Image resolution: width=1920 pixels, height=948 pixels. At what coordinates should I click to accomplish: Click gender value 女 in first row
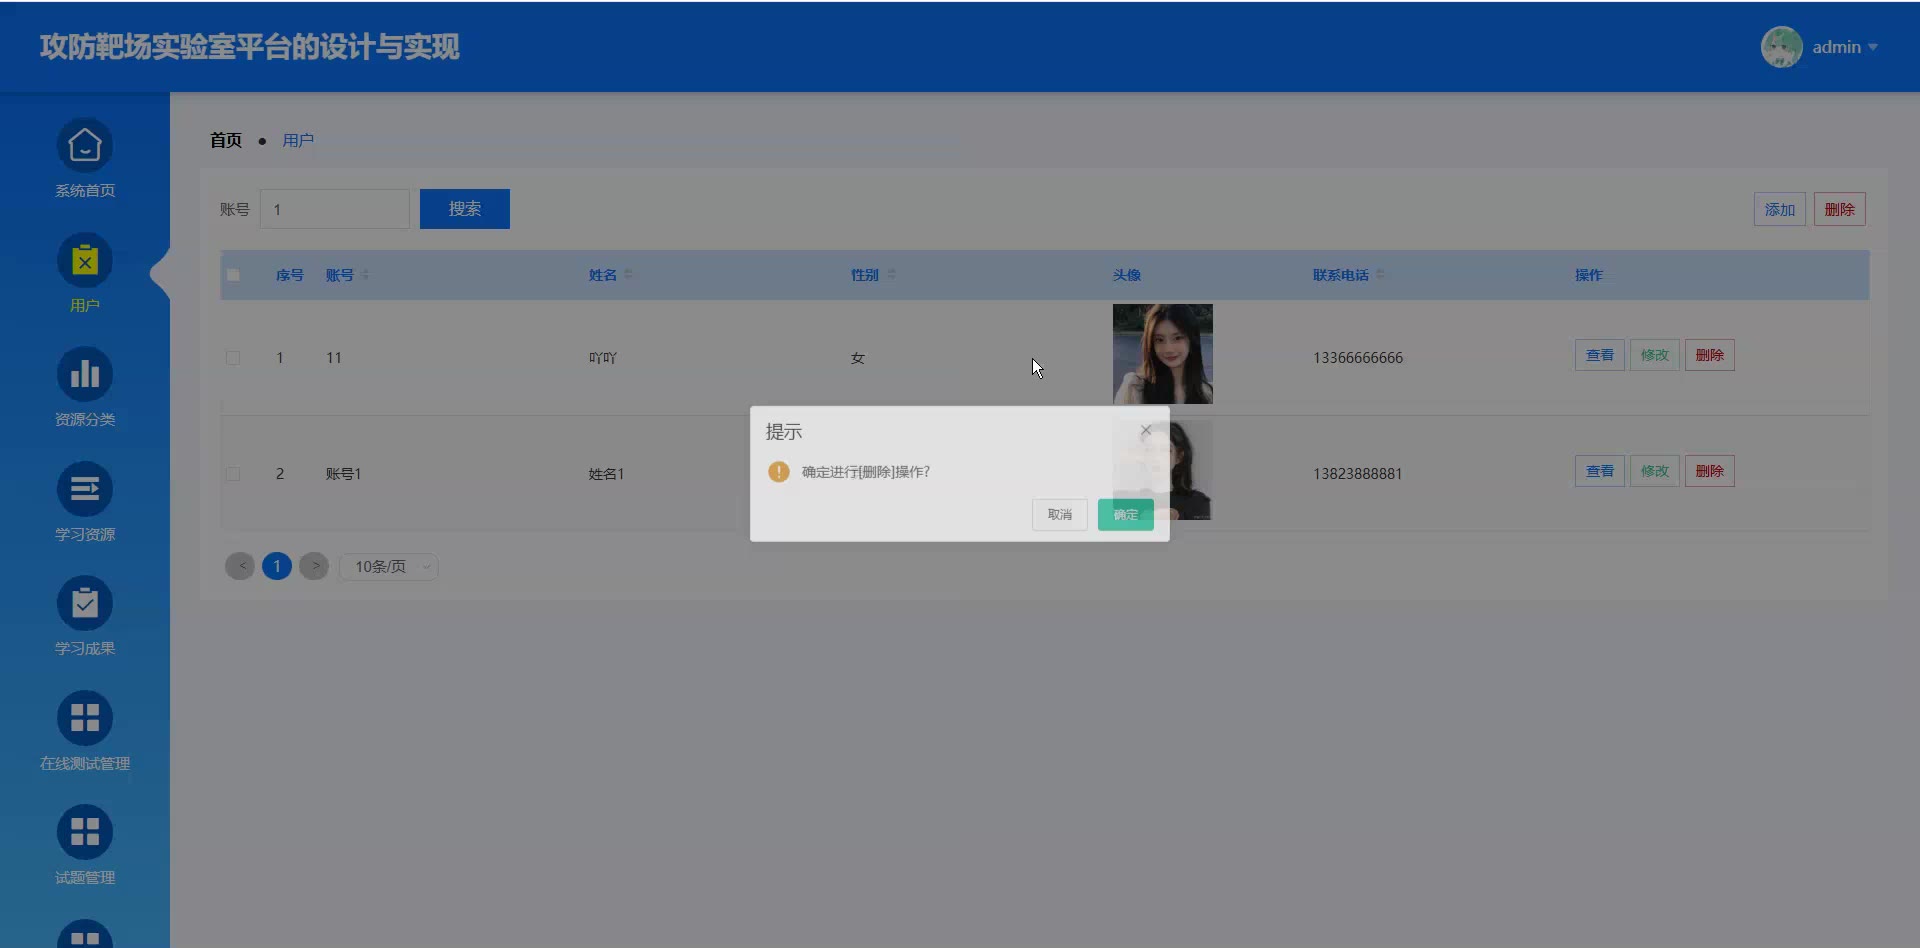[858, 358]
